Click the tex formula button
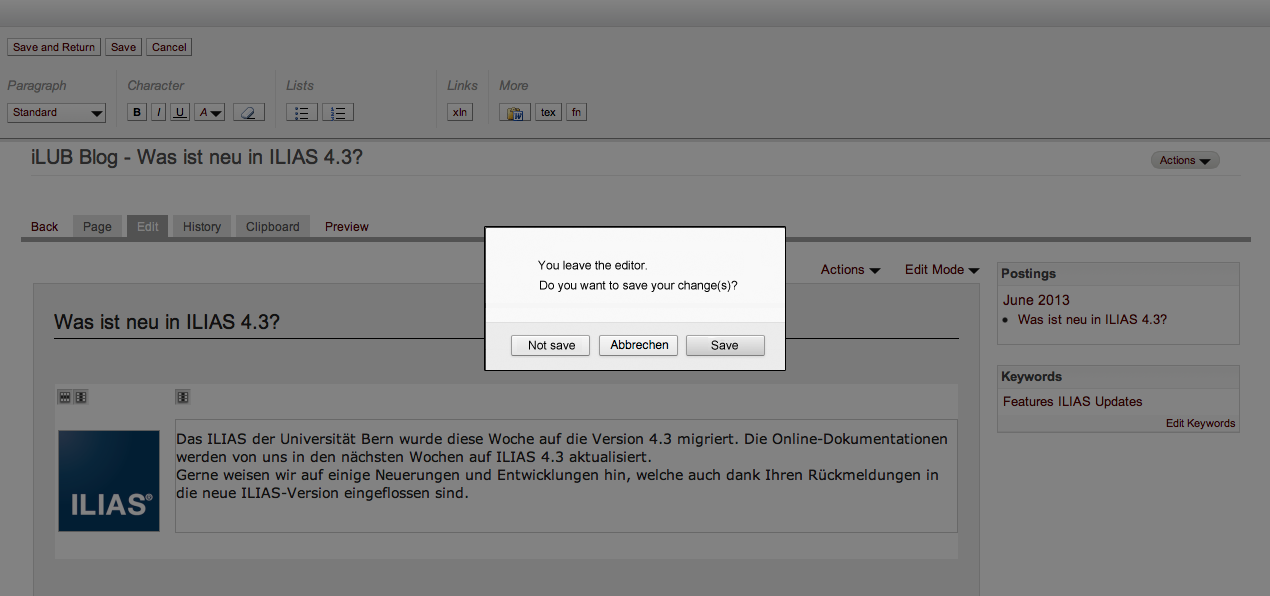This screenshot has width=1270, height=596. (548, 113)
